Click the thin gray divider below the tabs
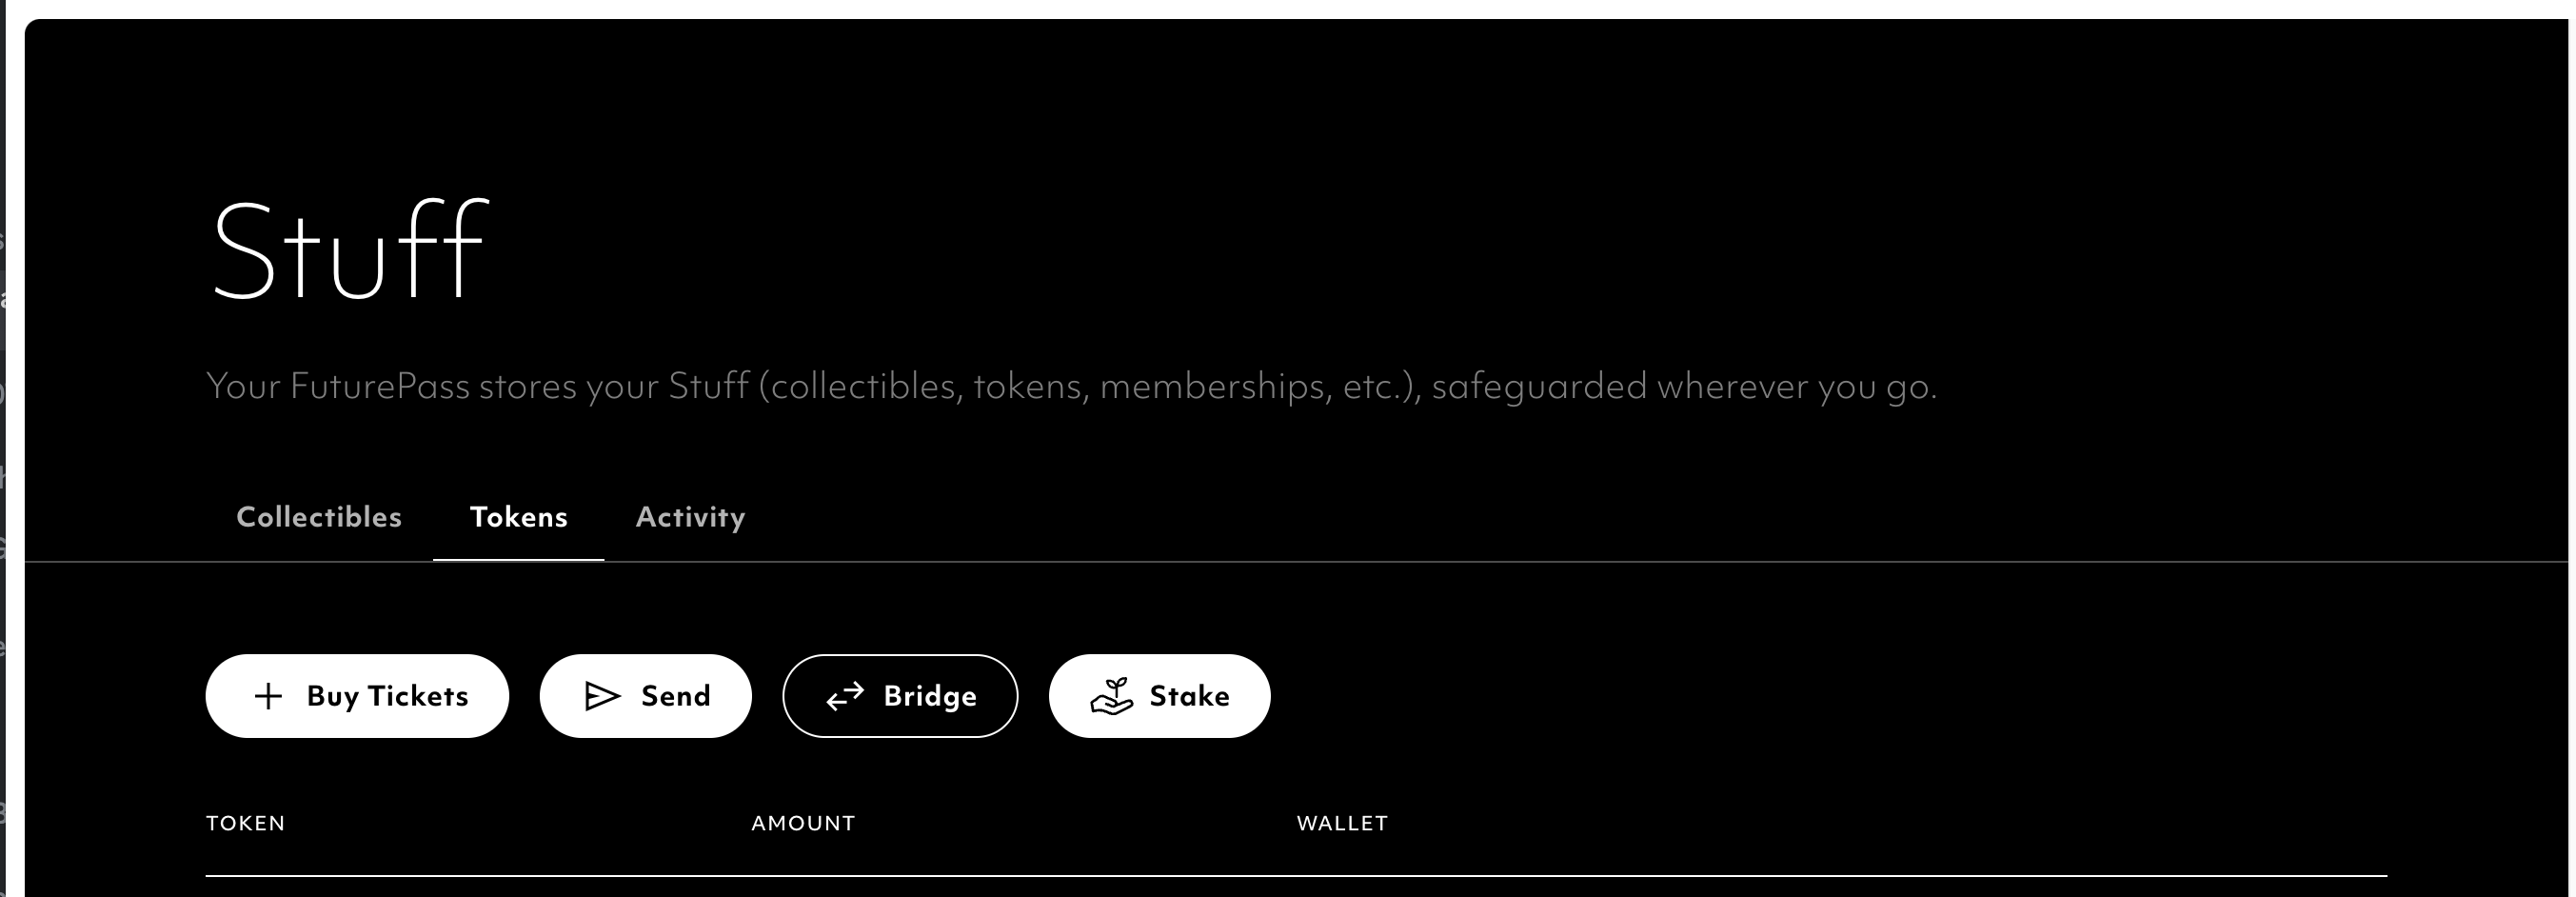The height and width of the screenshot is (897, 2576). [1500, 562]
